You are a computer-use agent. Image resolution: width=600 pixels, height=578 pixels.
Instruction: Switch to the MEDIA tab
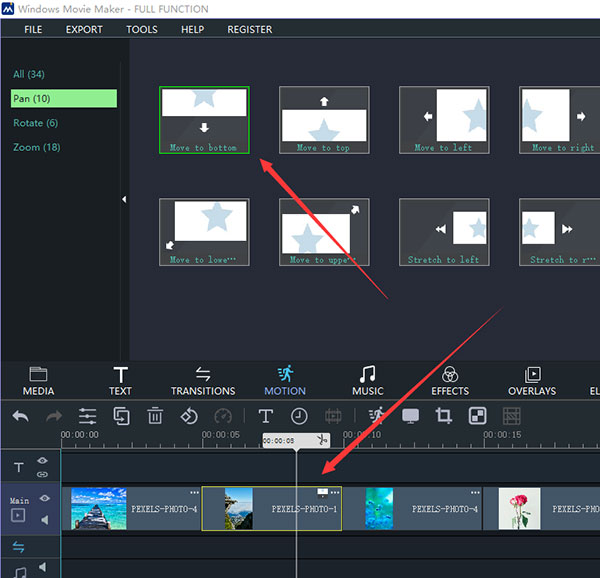38,381
